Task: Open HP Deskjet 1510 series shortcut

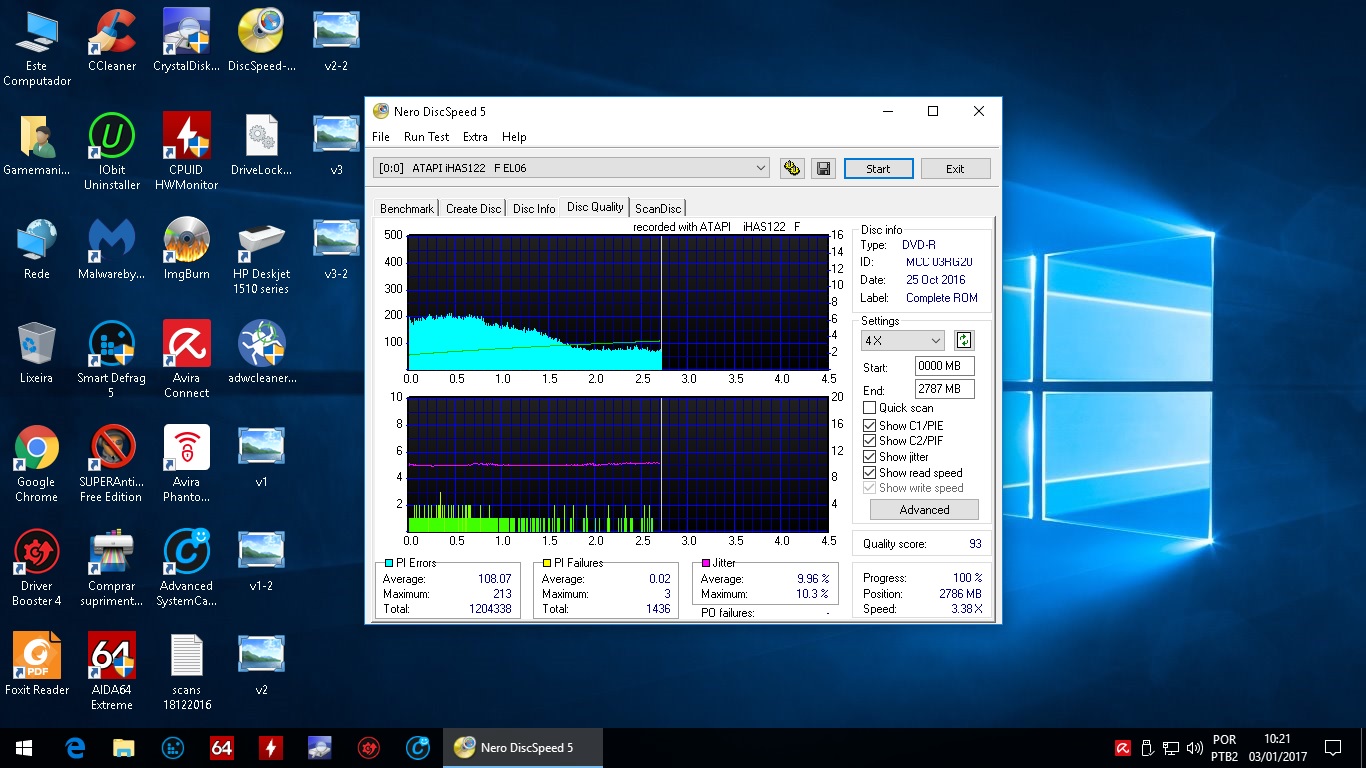Action: [x=261, y=256]
